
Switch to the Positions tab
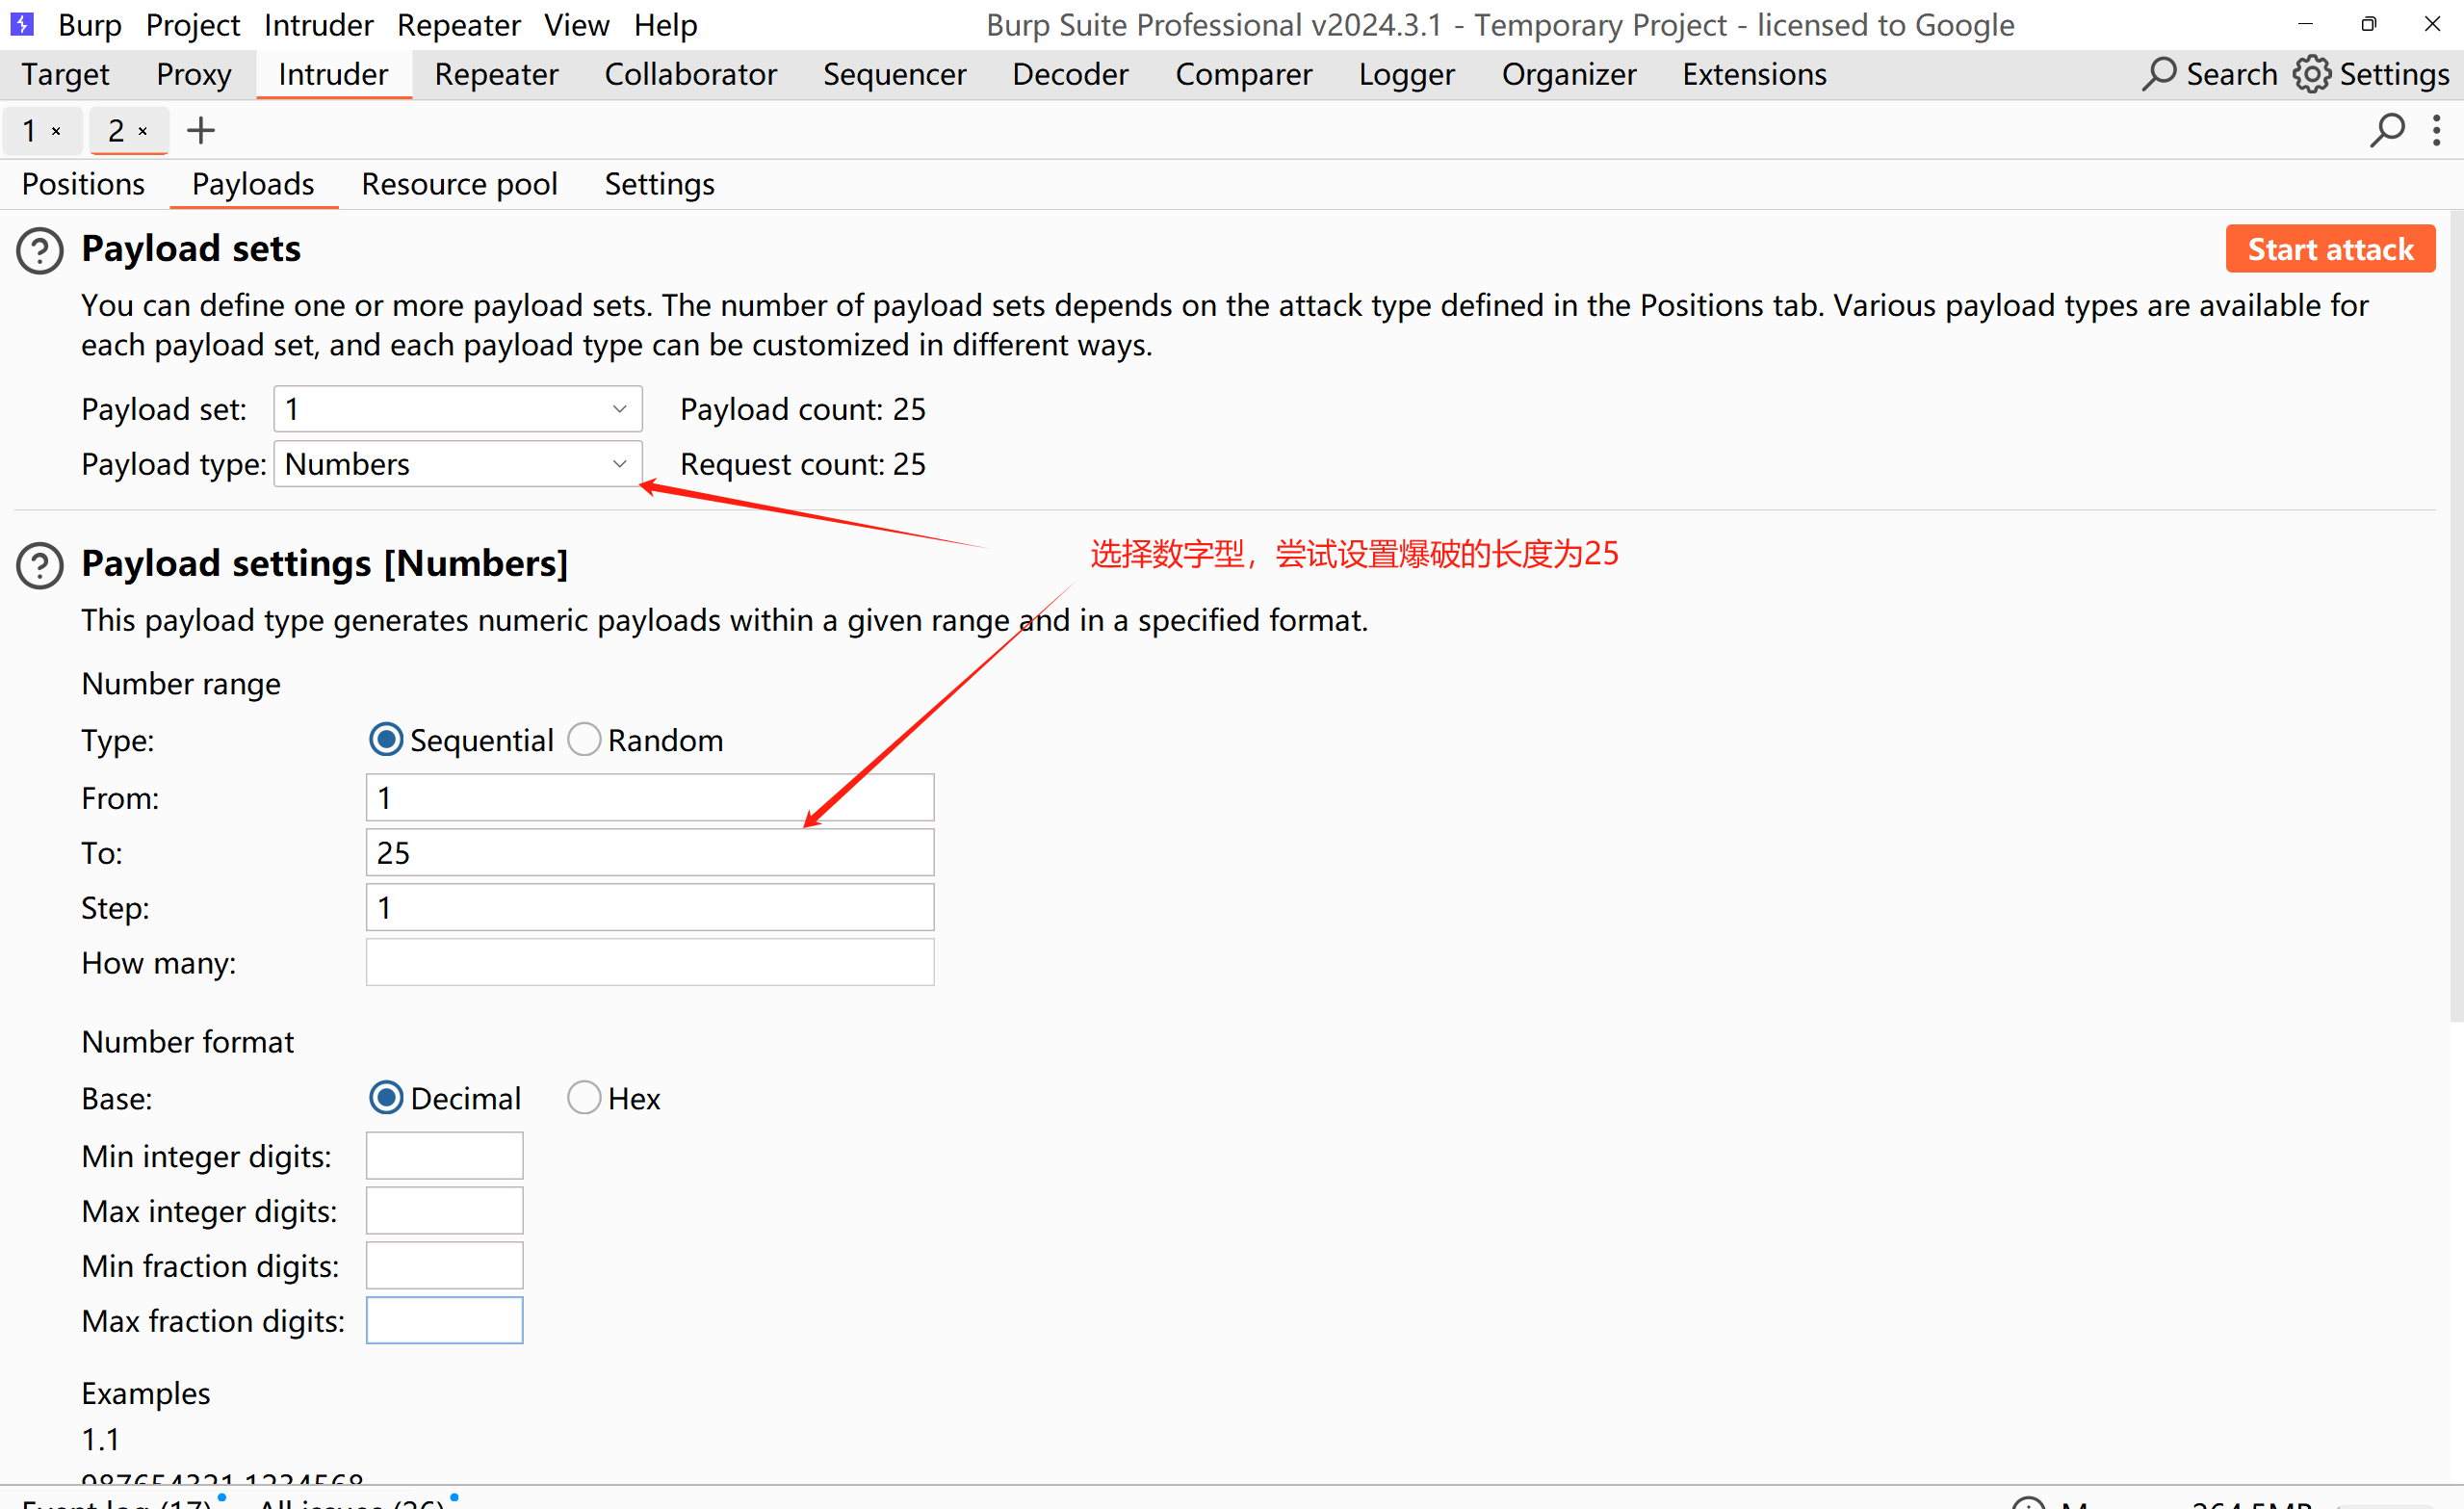pyautogui.click(x=83, y=184)
